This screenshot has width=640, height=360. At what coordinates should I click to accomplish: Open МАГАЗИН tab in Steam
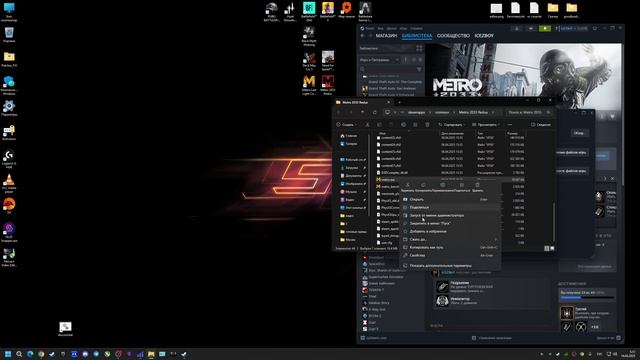386,36
